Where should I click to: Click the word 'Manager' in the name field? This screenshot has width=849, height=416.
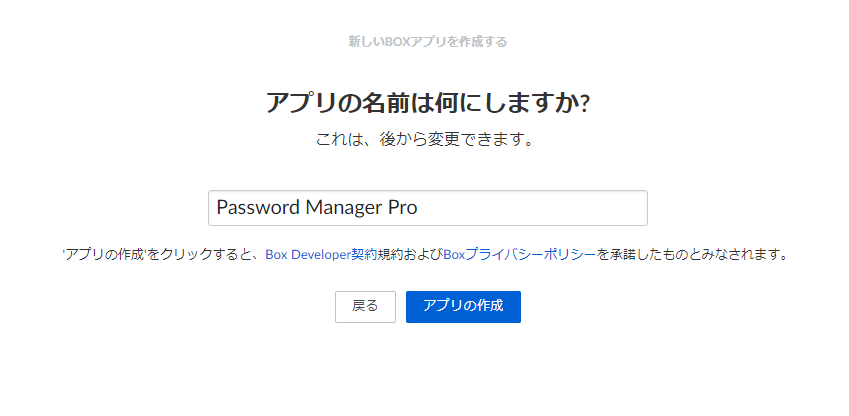(342, 208)
